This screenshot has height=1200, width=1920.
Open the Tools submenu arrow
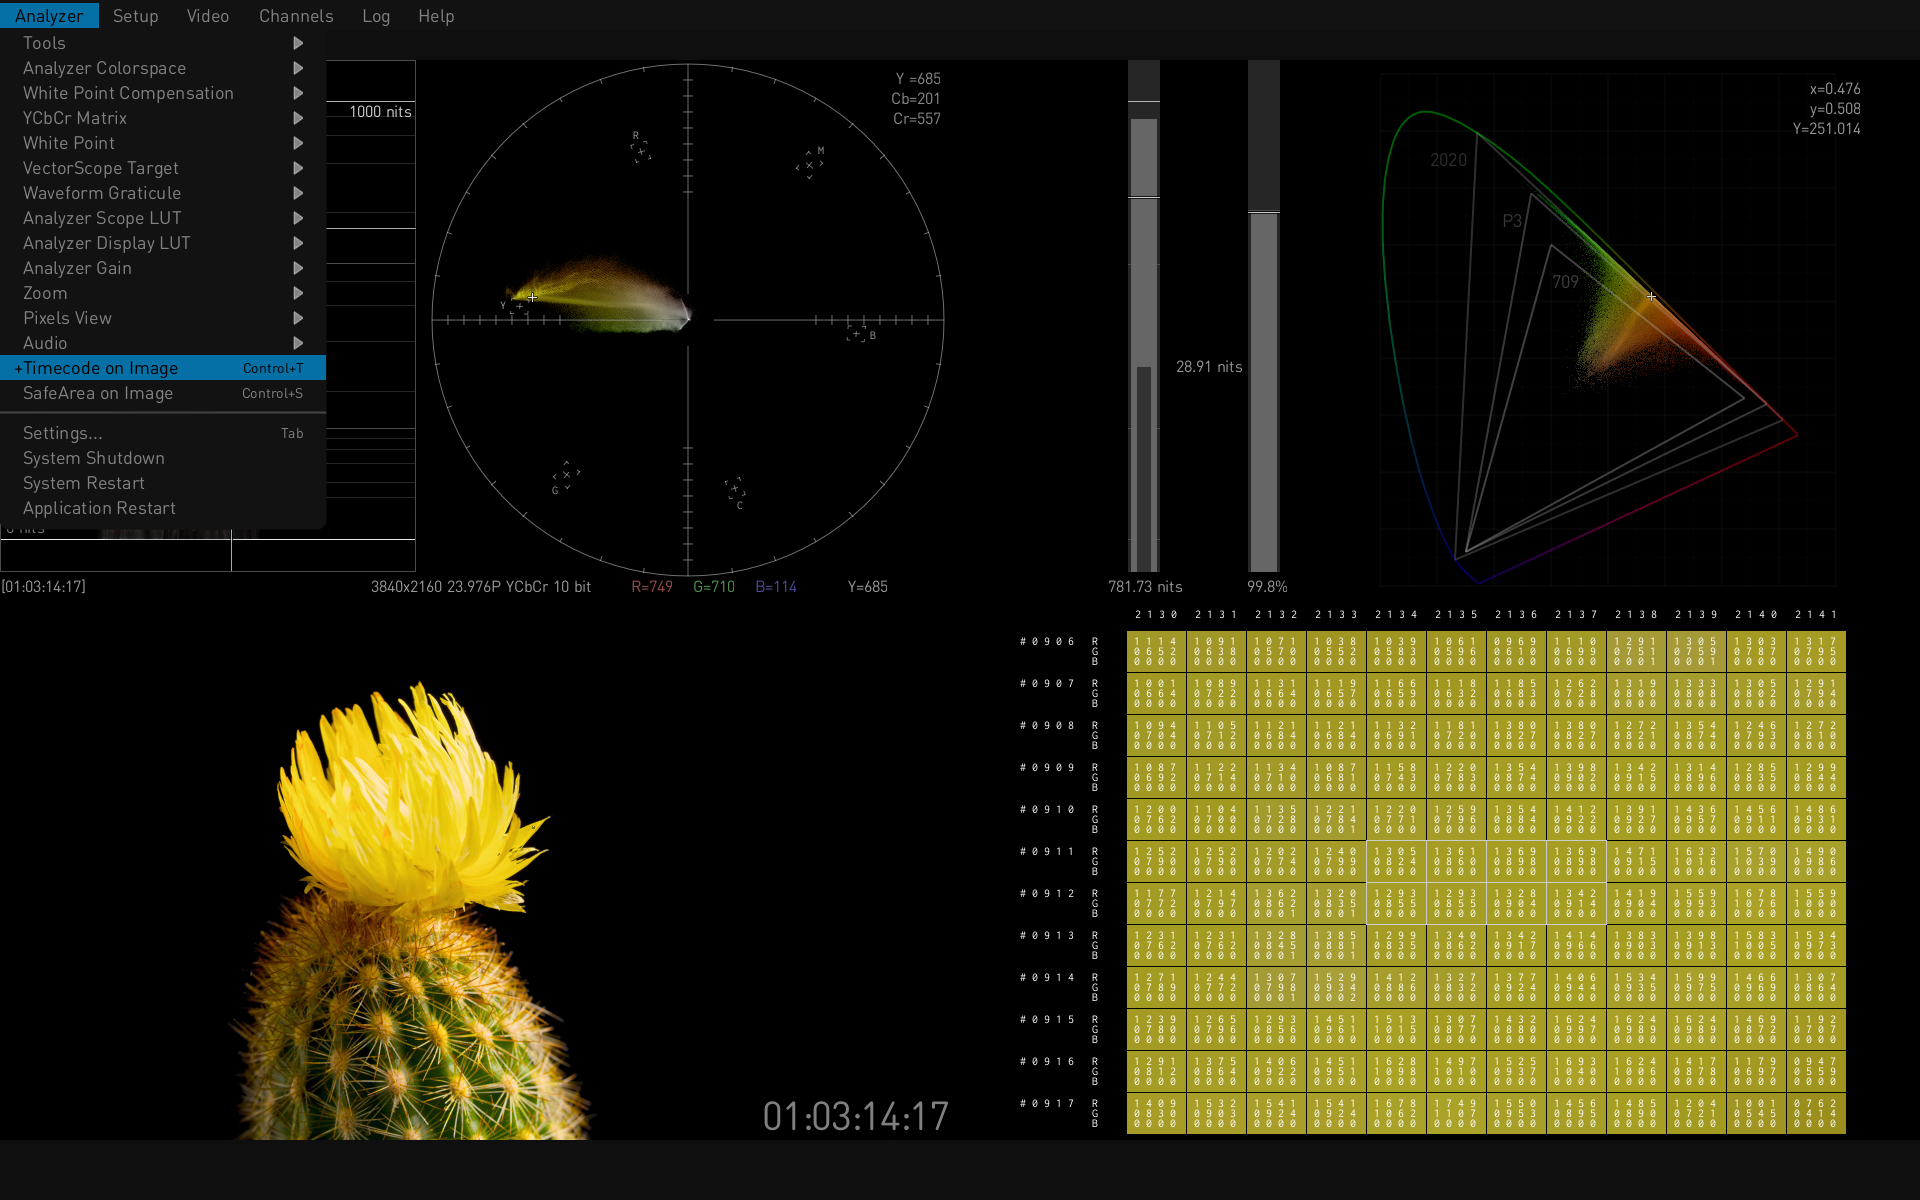[297, 43]
